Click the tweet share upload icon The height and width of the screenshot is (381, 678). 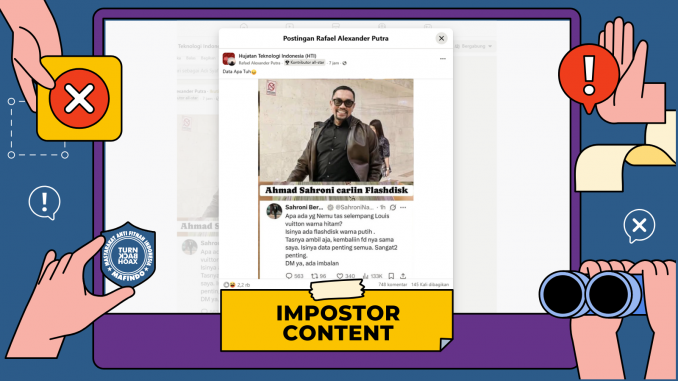[x=403, y=276]
